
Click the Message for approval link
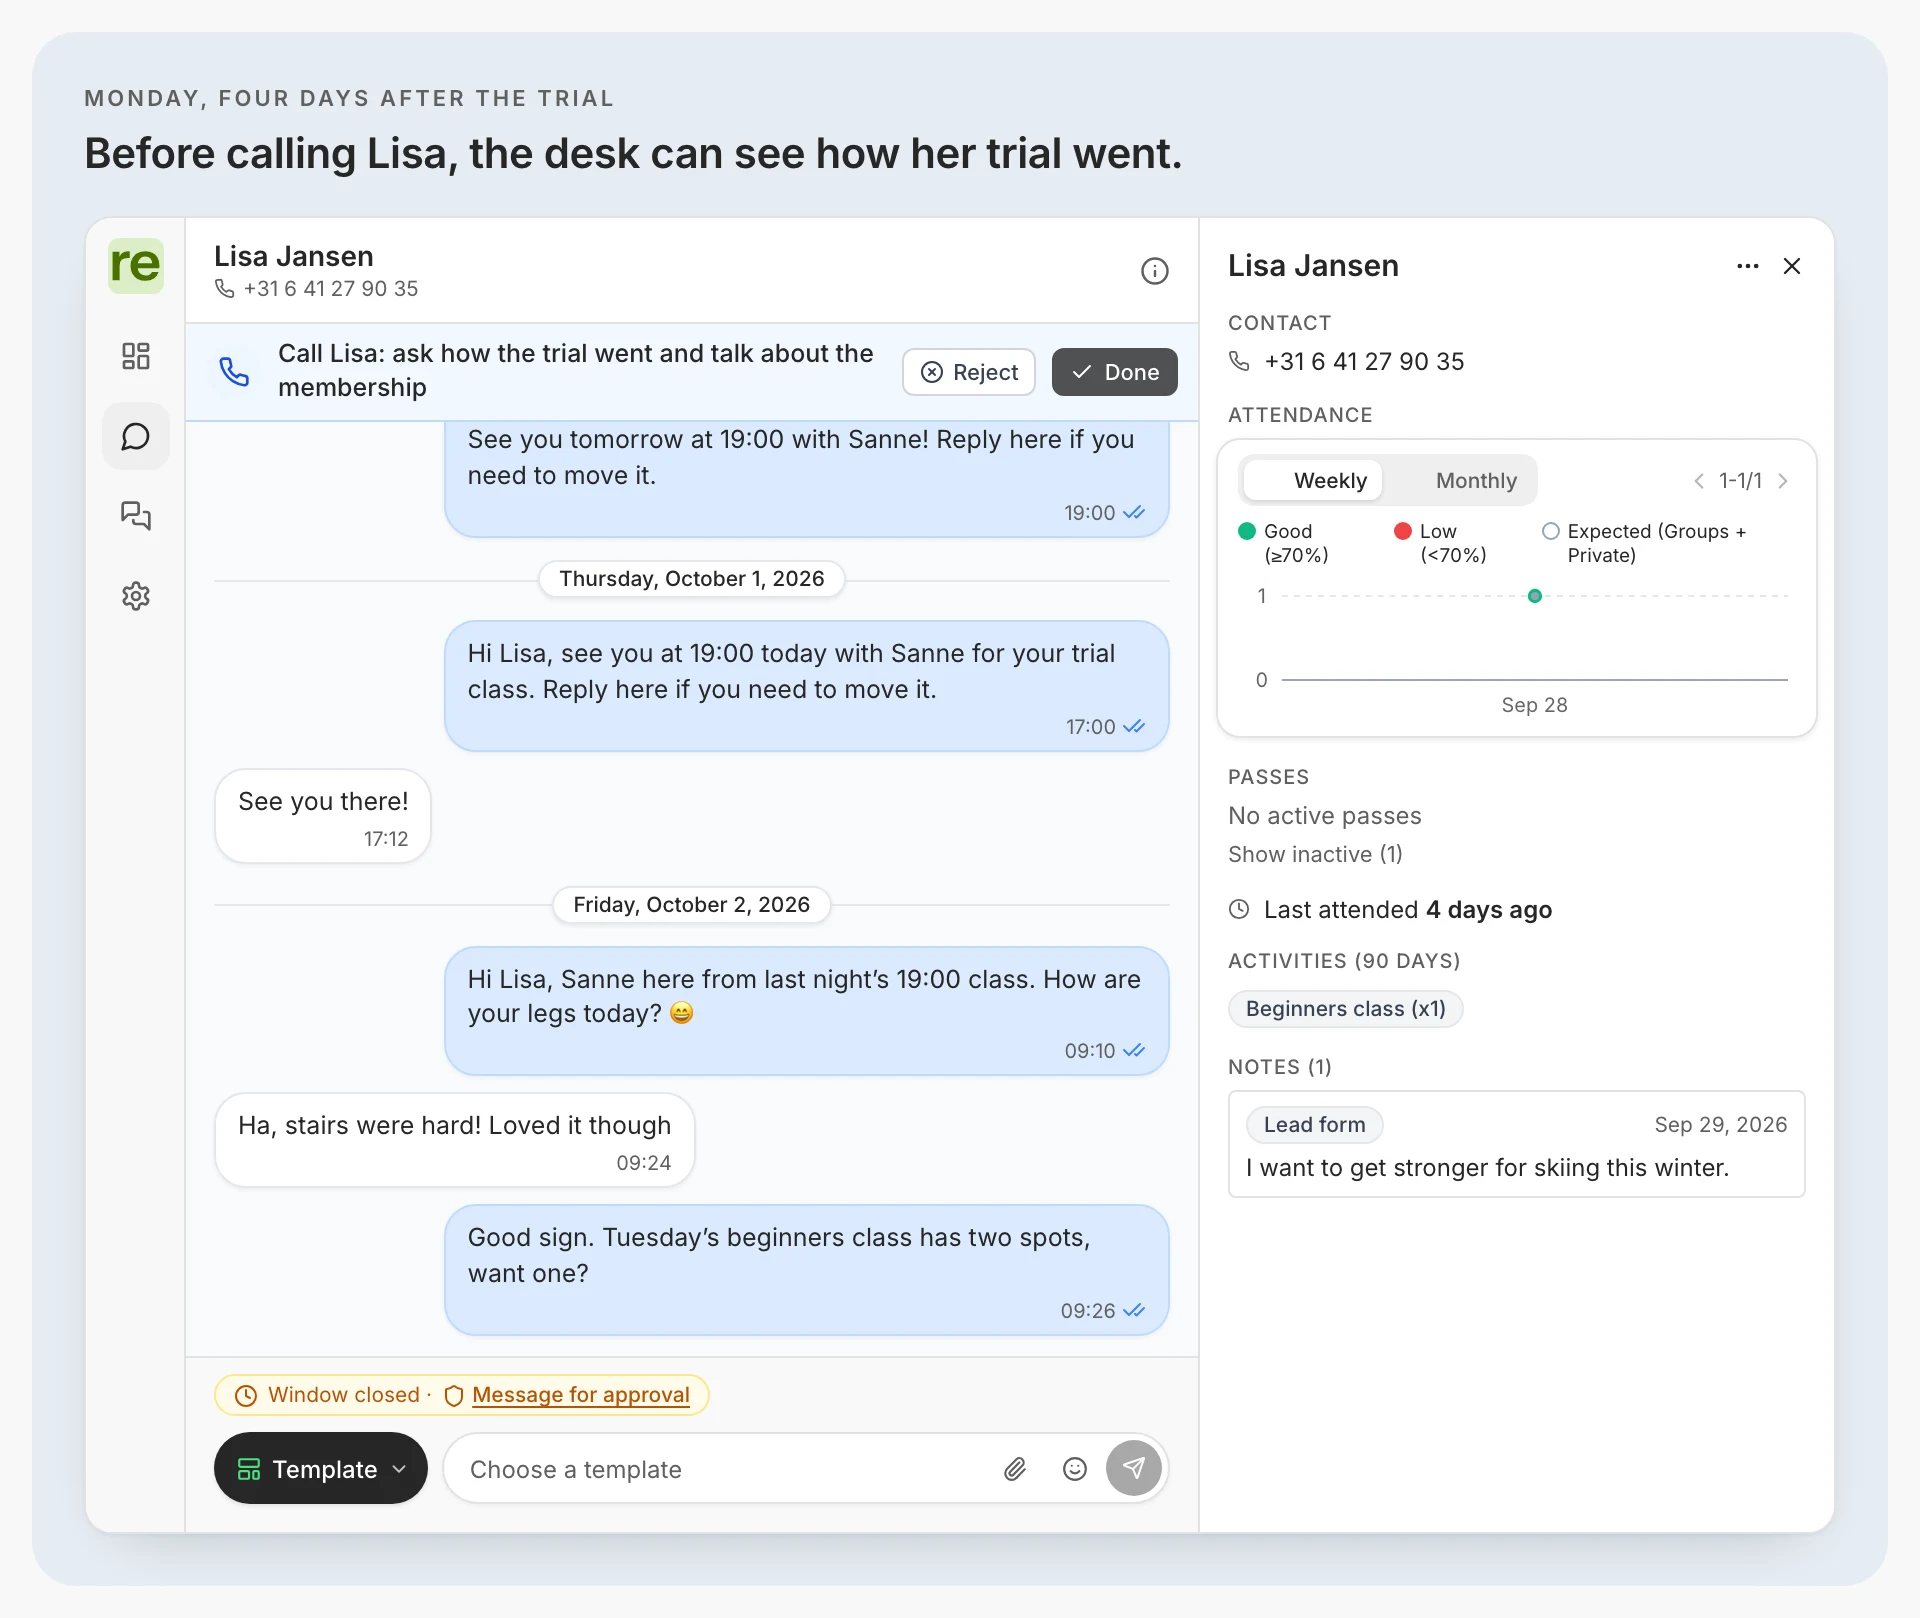pos(580,1395)
